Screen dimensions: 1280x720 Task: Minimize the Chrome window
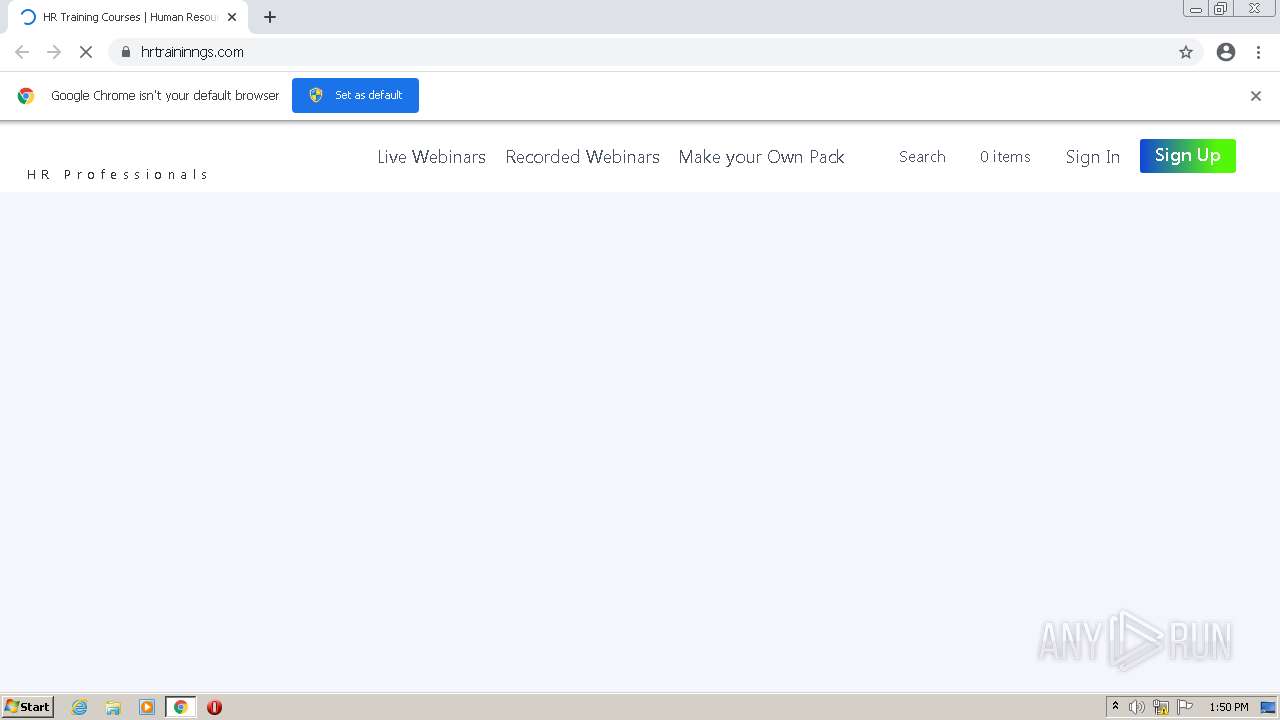tap(1196, 9)
